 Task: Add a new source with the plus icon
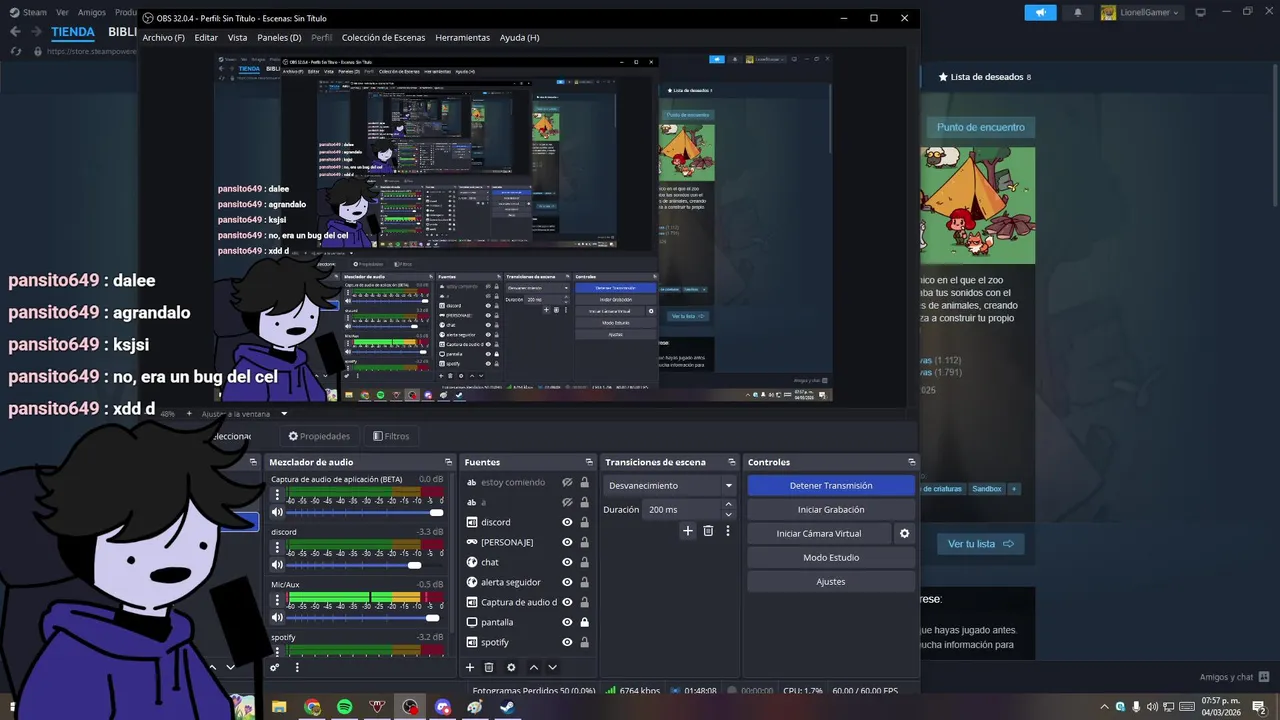click(470, 667)
